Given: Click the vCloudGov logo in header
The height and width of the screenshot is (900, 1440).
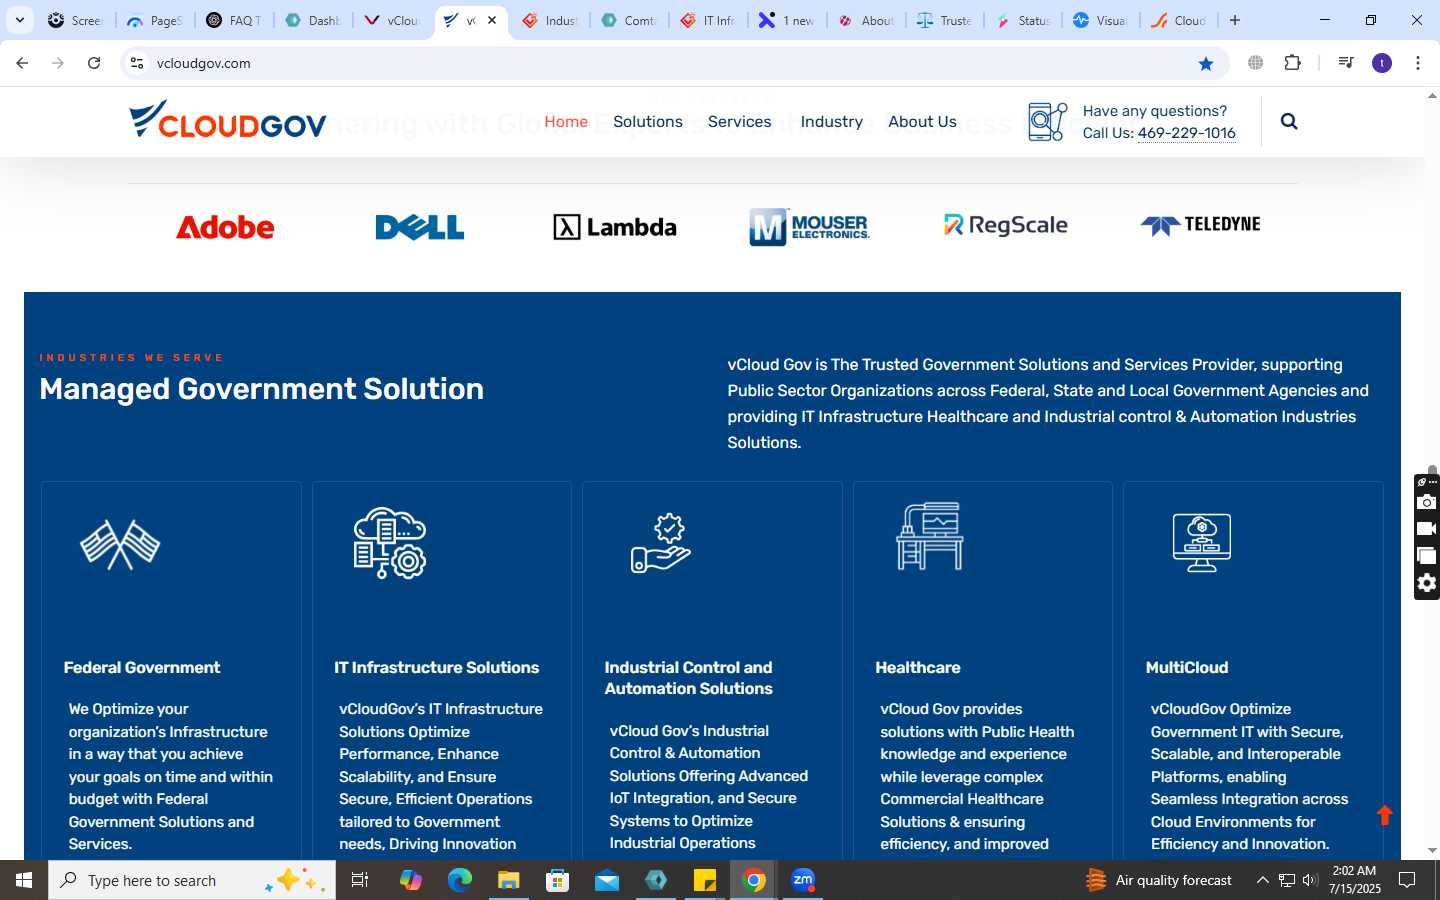Looking at the screenshot, I should tap(228, 120).
